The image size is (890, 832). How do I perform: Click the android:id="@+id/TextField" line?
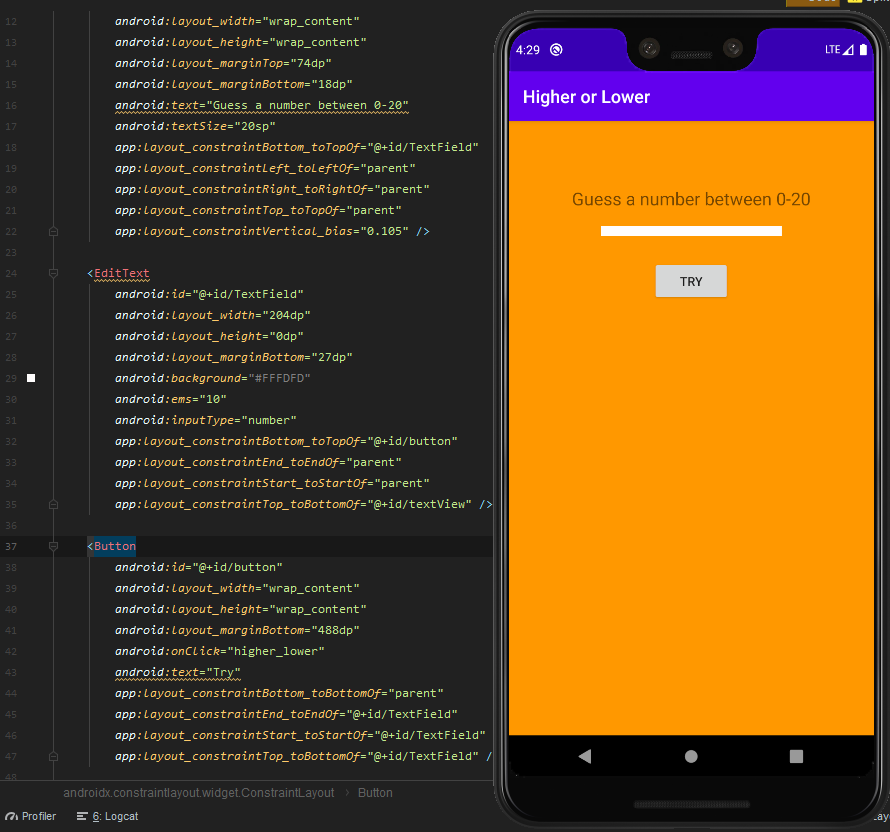209,295
